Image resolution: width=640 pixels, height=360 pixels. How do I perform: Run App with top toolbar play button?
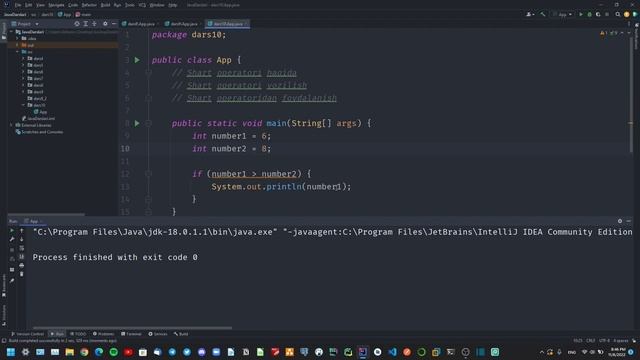[581, 14]
